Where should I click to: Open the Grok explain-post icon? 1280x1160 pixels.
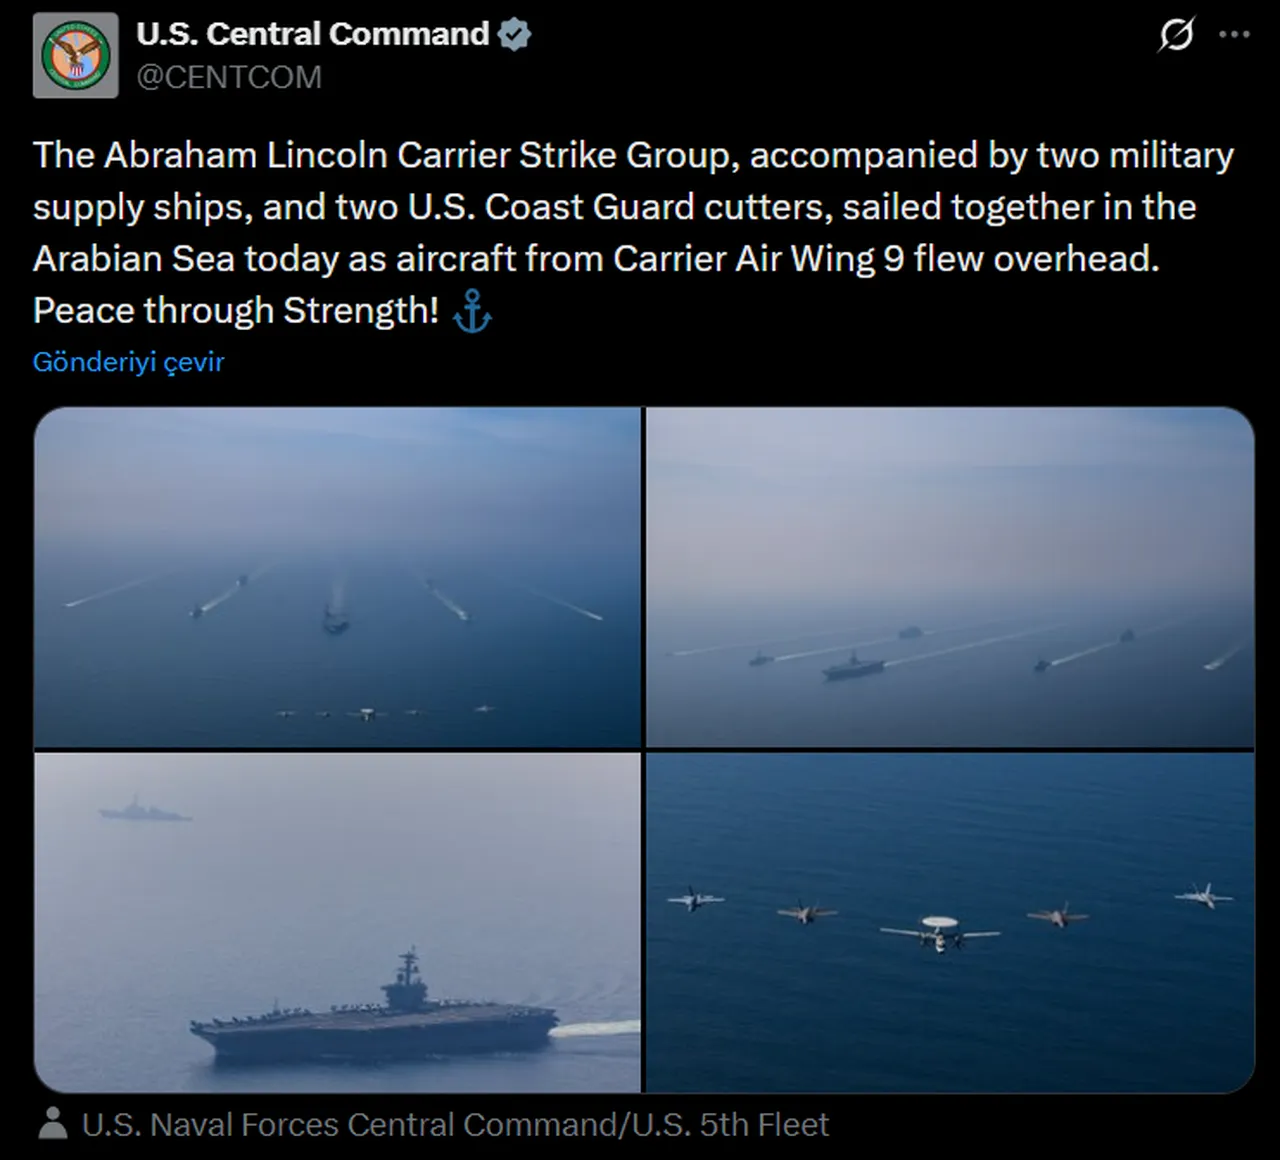(x=1176, y=35)
